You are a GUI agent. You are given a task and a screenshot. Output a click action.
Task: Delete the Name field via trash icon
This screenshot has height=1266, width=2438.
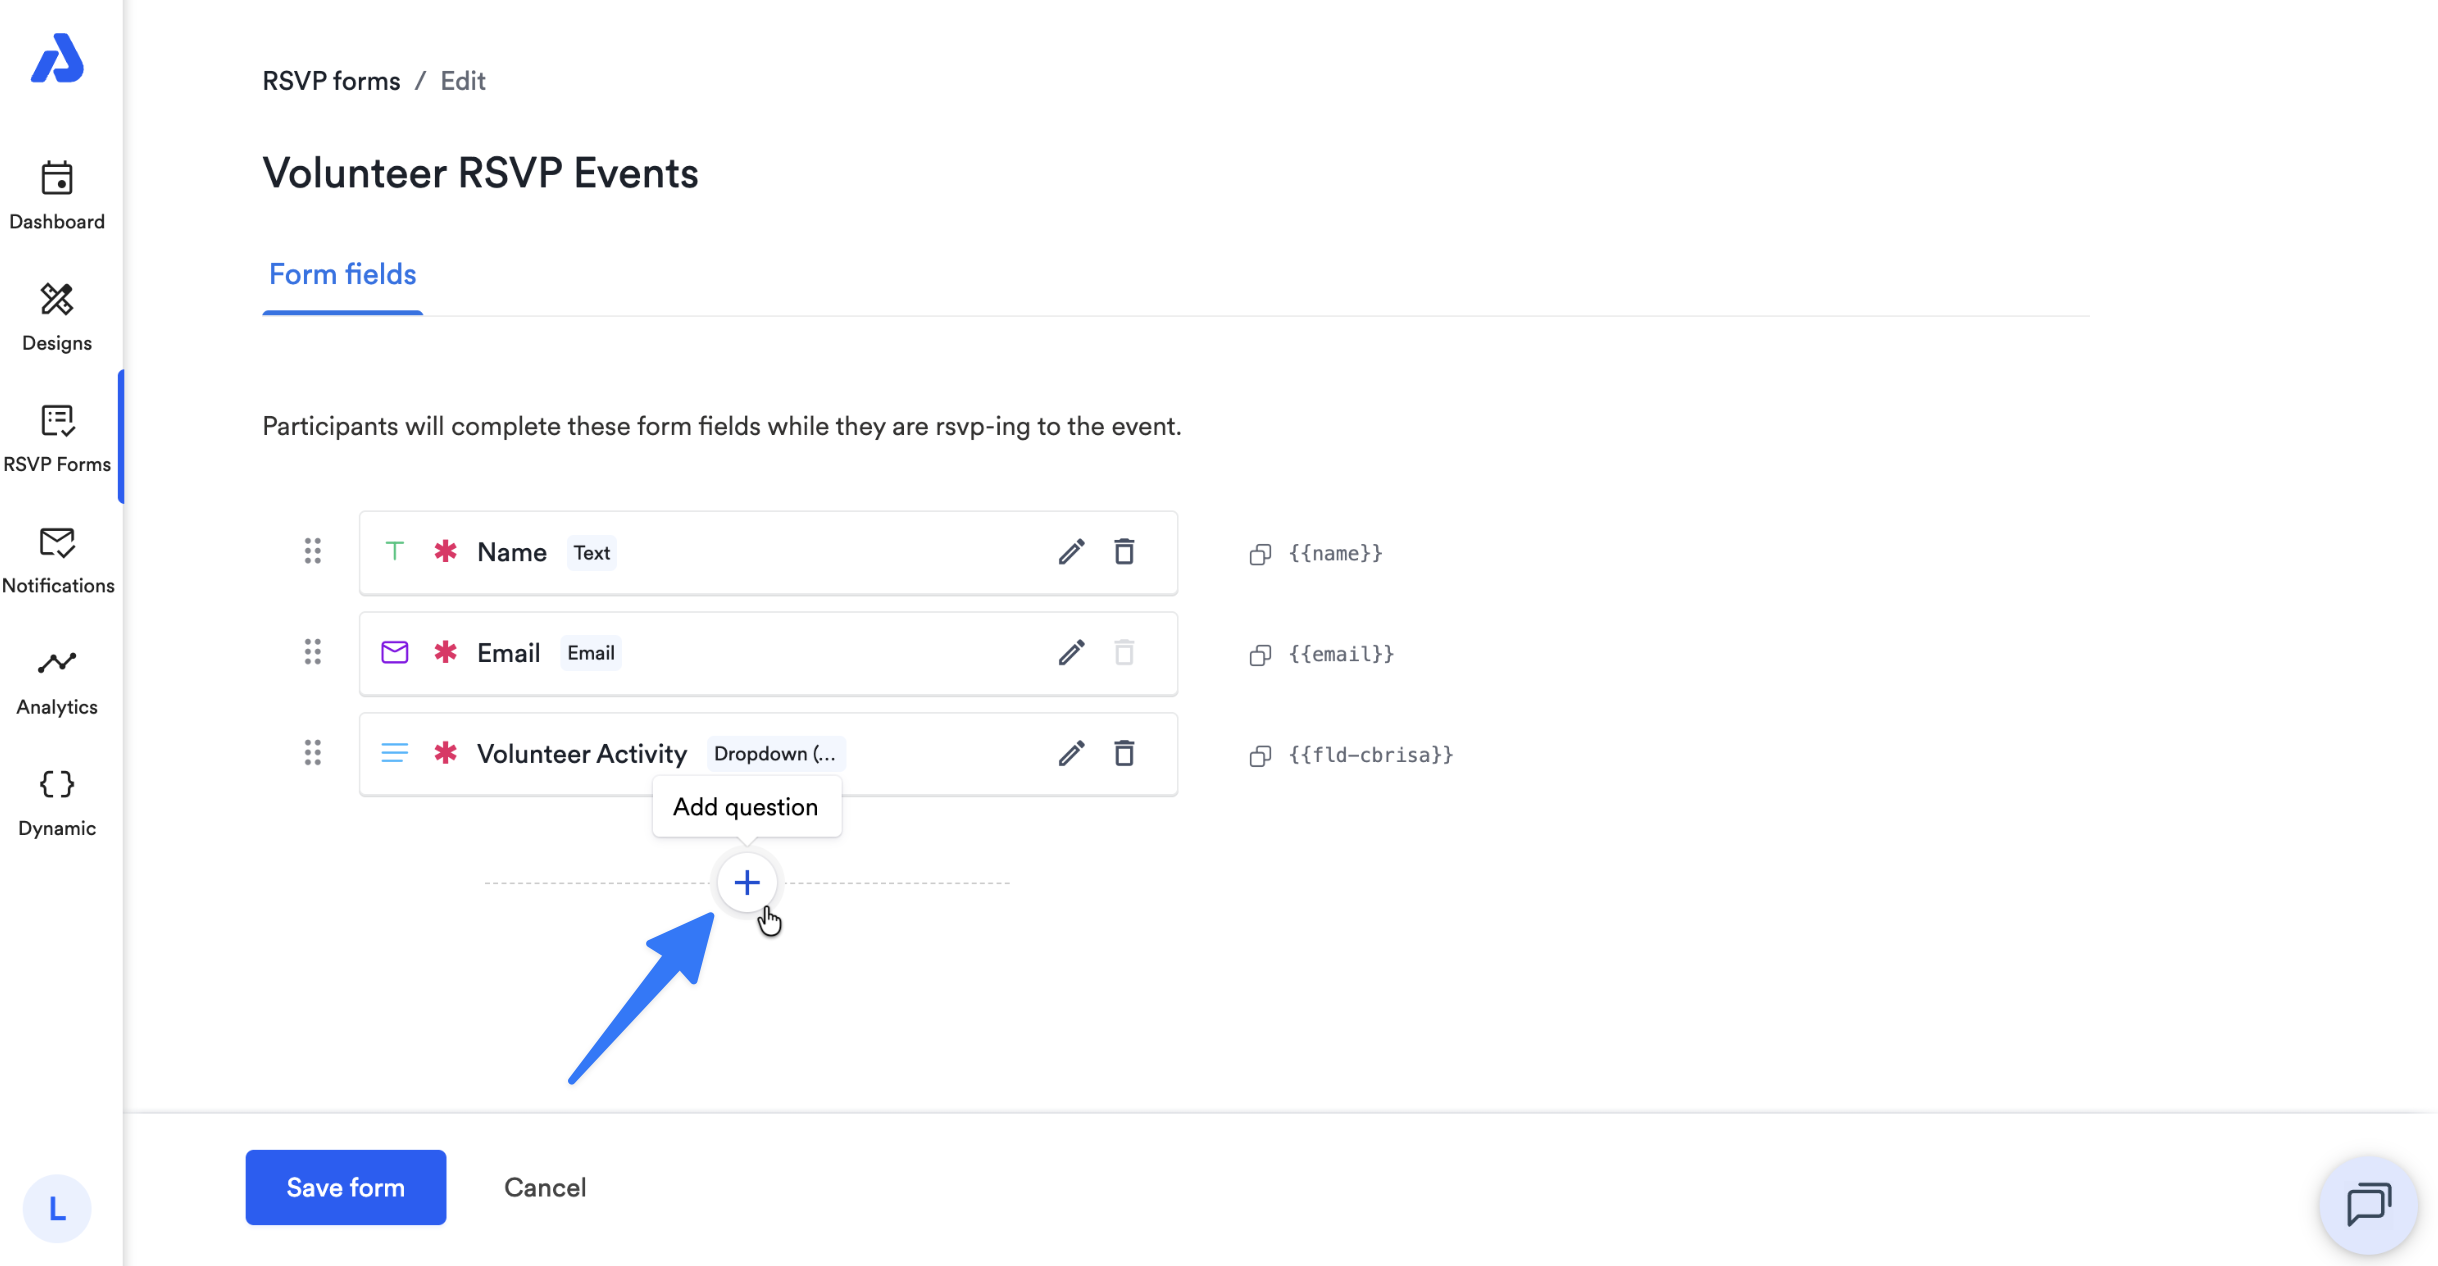(1124, 552)
